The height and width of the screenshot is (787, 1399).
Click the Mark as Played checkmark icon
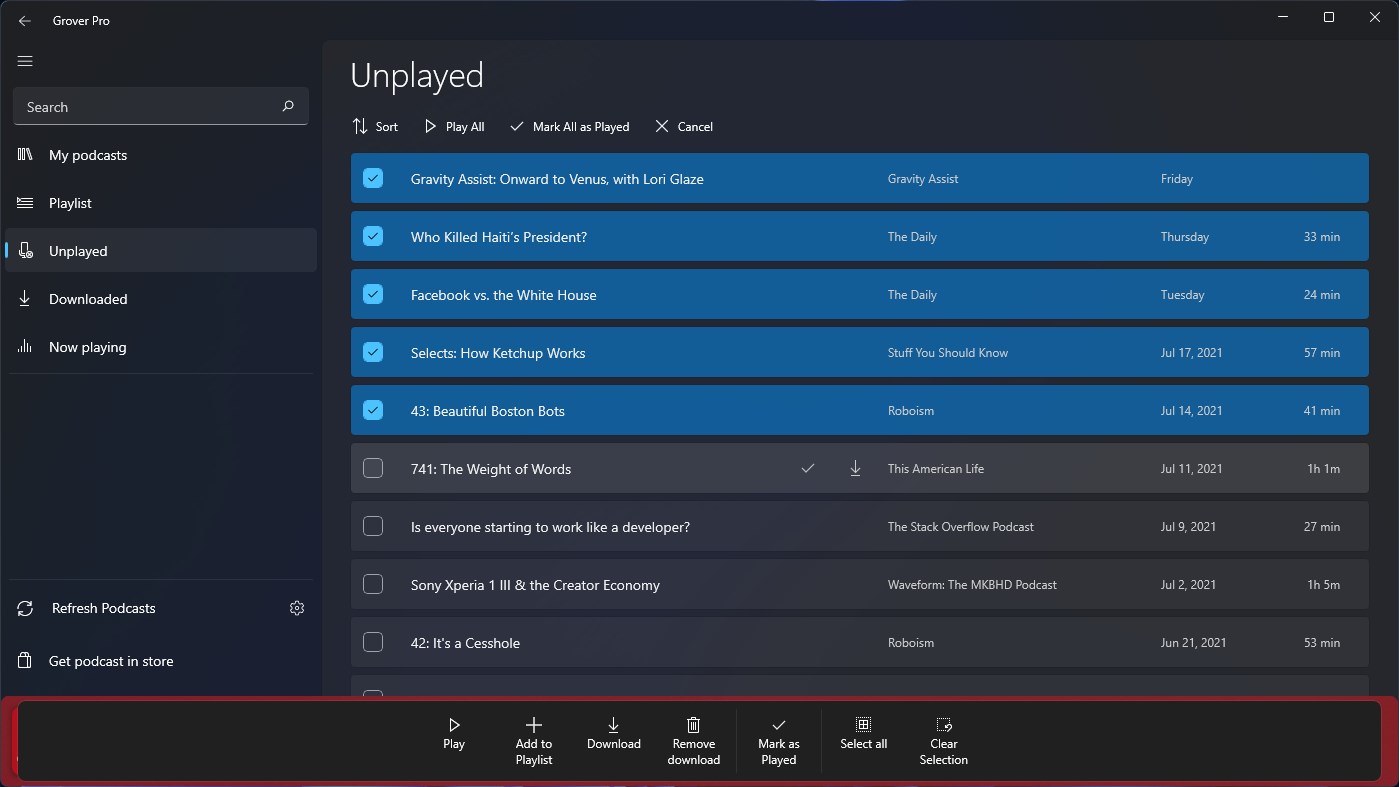point(778,724)
